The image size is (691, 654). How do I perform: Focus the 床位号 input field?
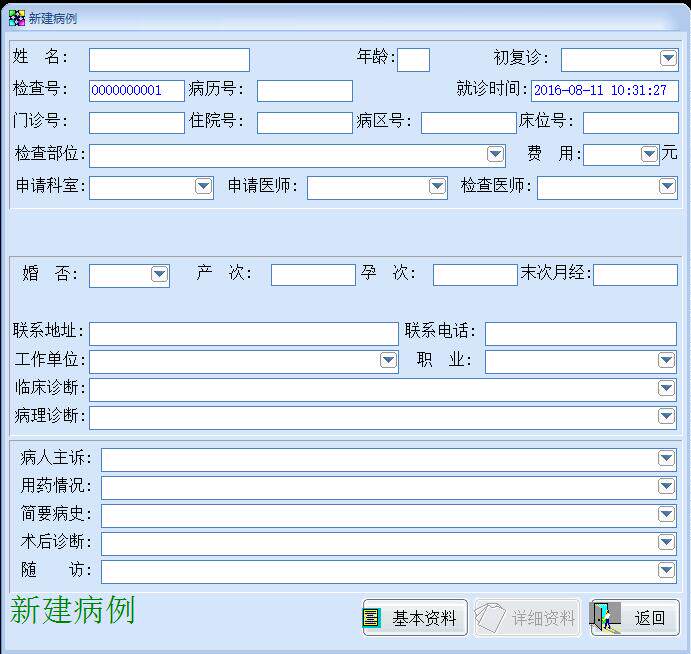click(x=631, y=123)
